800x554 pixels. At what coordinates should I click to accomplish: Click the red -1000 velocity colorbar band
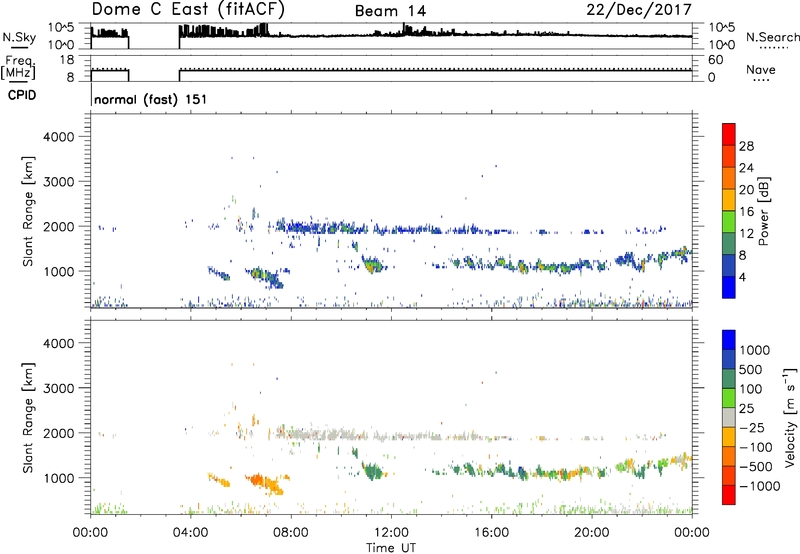729,495
